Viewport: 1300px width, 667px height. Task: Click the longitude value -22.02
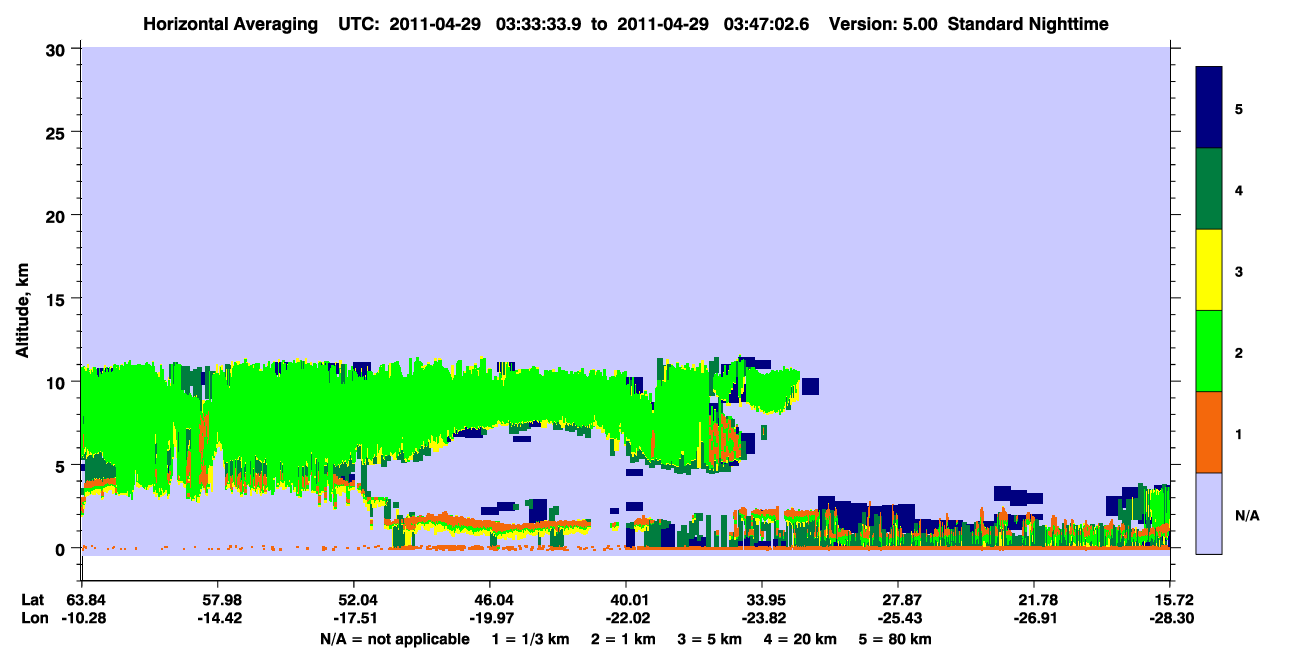click(626, 619)
